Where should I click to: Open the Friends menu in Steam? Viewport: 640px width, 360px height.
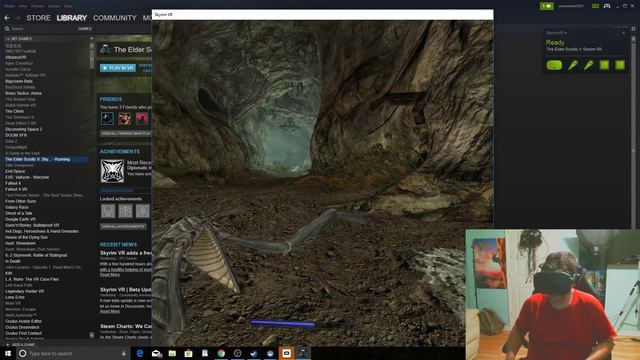37,6
